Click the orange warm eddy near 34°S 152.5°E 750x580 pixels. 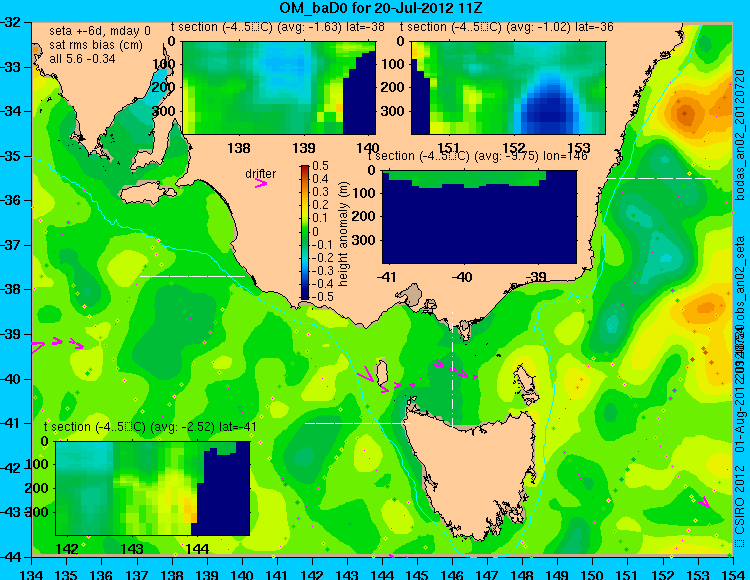684,114
